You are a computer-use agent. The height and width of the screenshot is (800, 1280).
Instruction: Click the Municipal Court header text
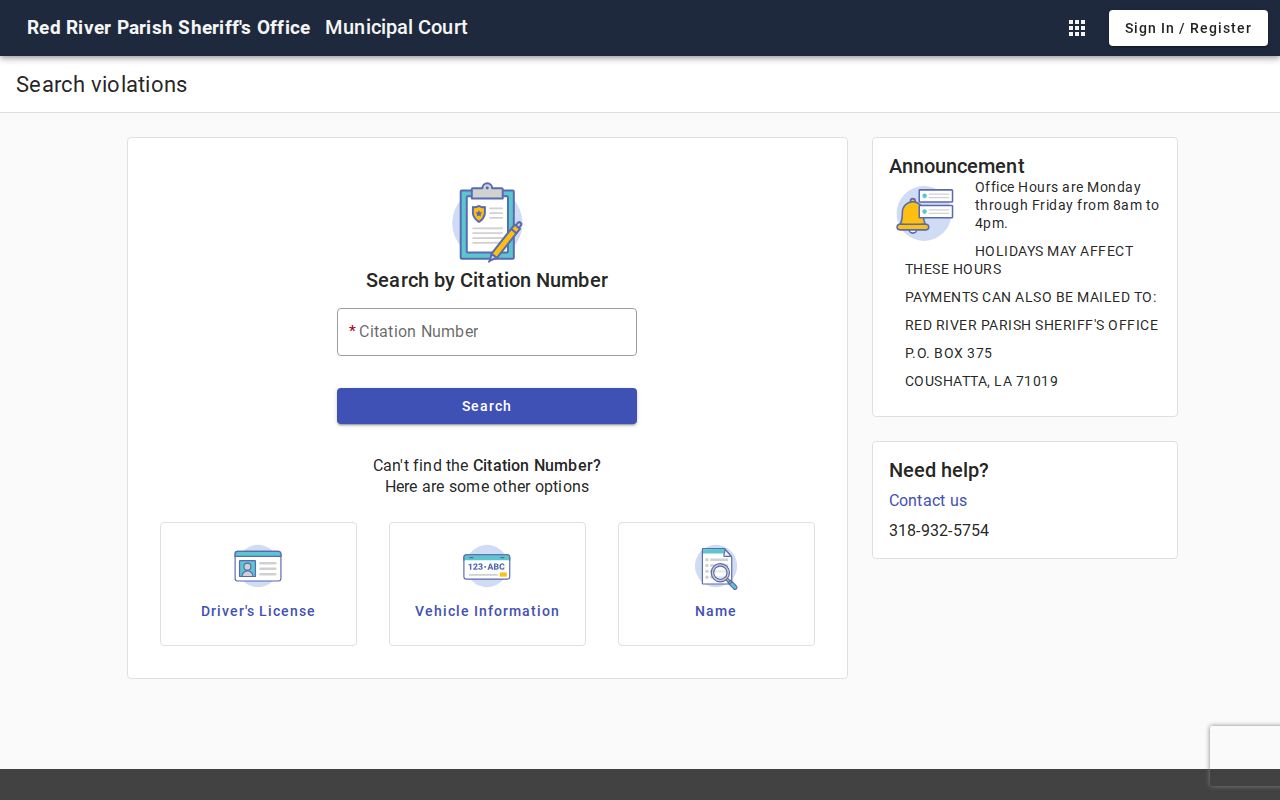click(x=396, y=28)
